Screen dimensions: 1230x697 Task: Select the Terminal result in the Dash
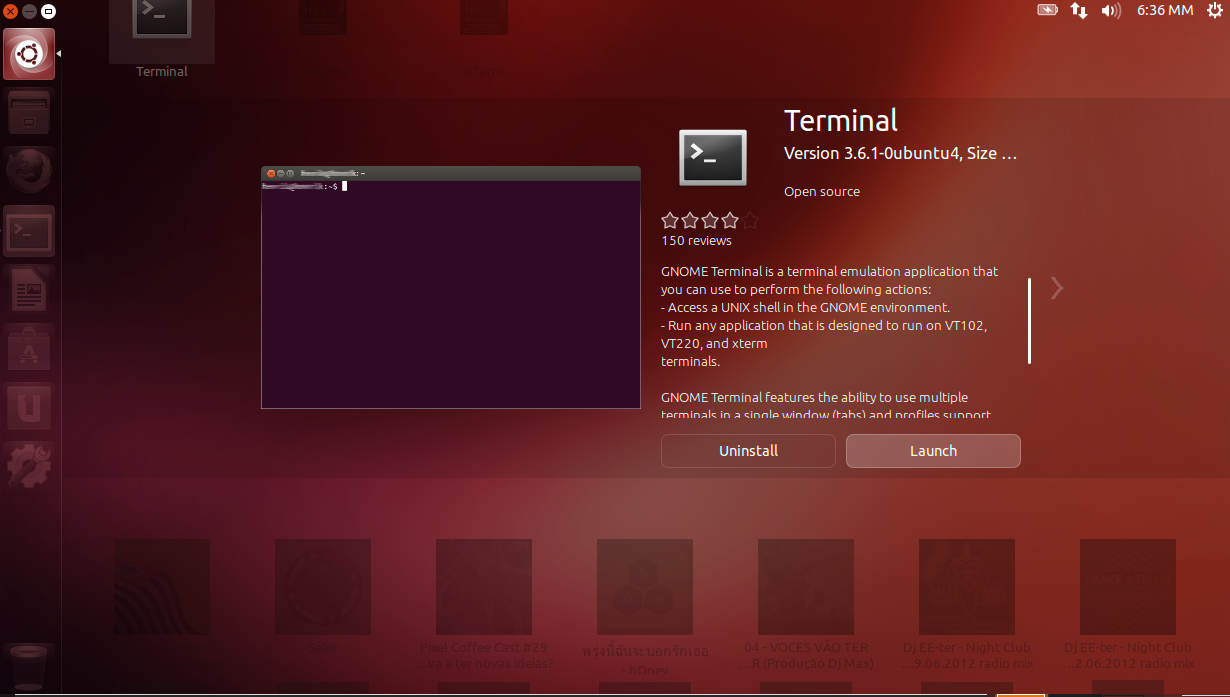click(x=162, y=40)
